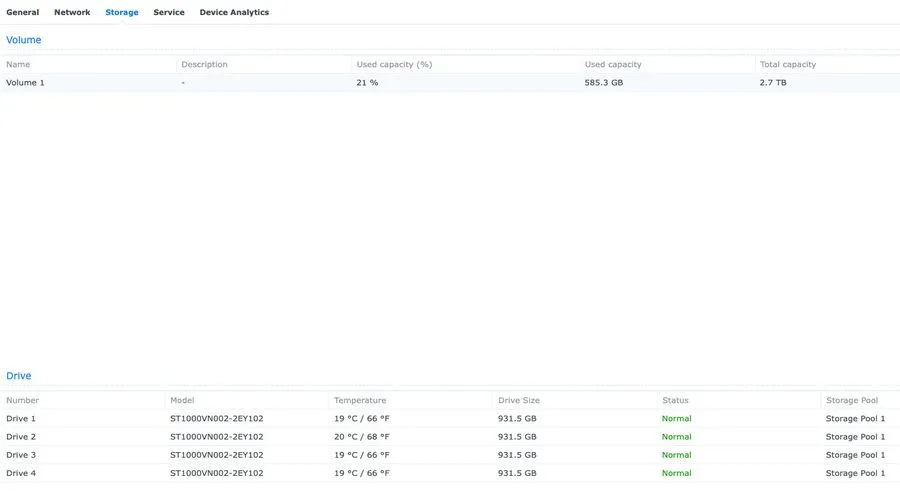
Task: Click Drive 3 temperature value
Action: click(362, 455)
